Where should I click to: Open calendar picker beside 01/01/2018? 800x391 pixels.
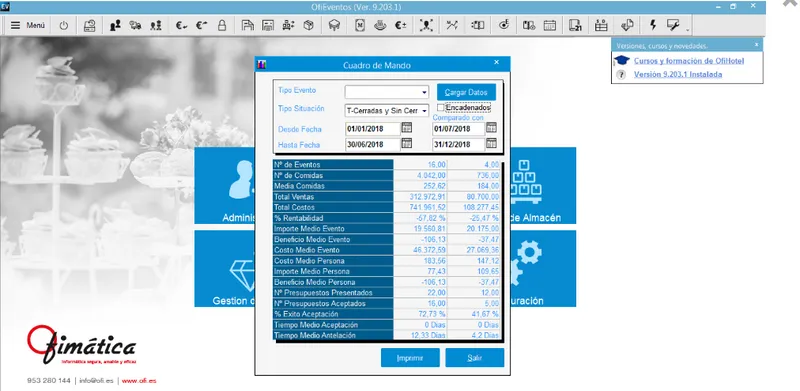click(x=407, y=128)
